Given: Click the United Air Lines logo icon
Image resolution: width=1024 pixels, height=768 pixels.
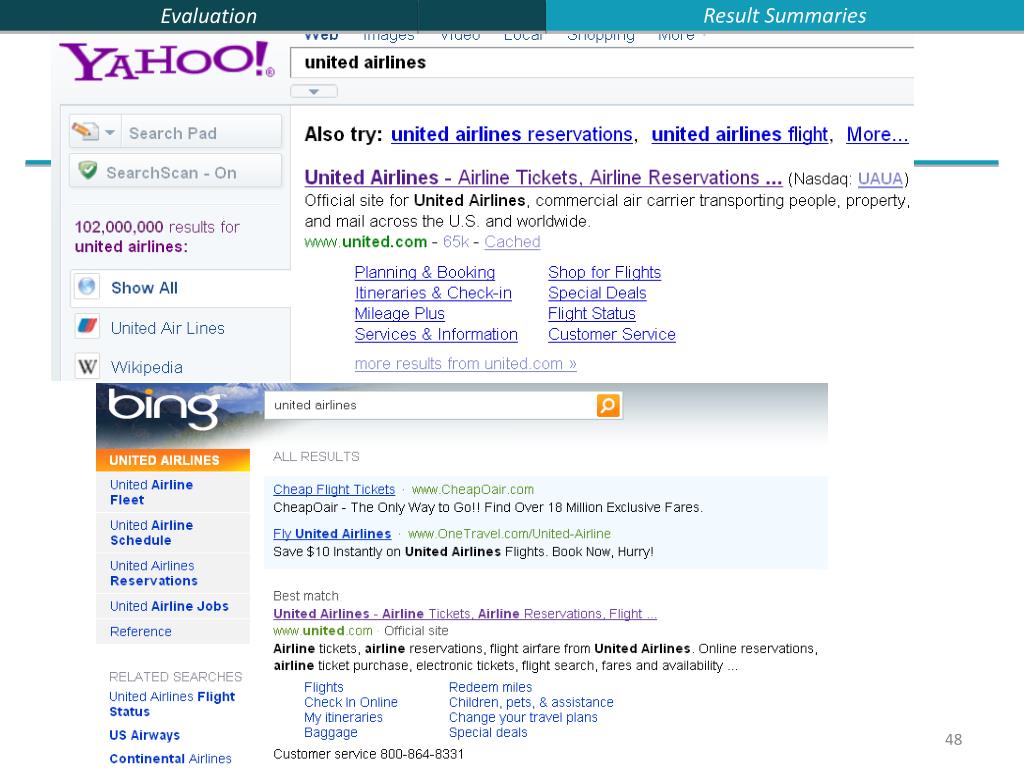Looking at the screenshot, I should click(87, 326).
